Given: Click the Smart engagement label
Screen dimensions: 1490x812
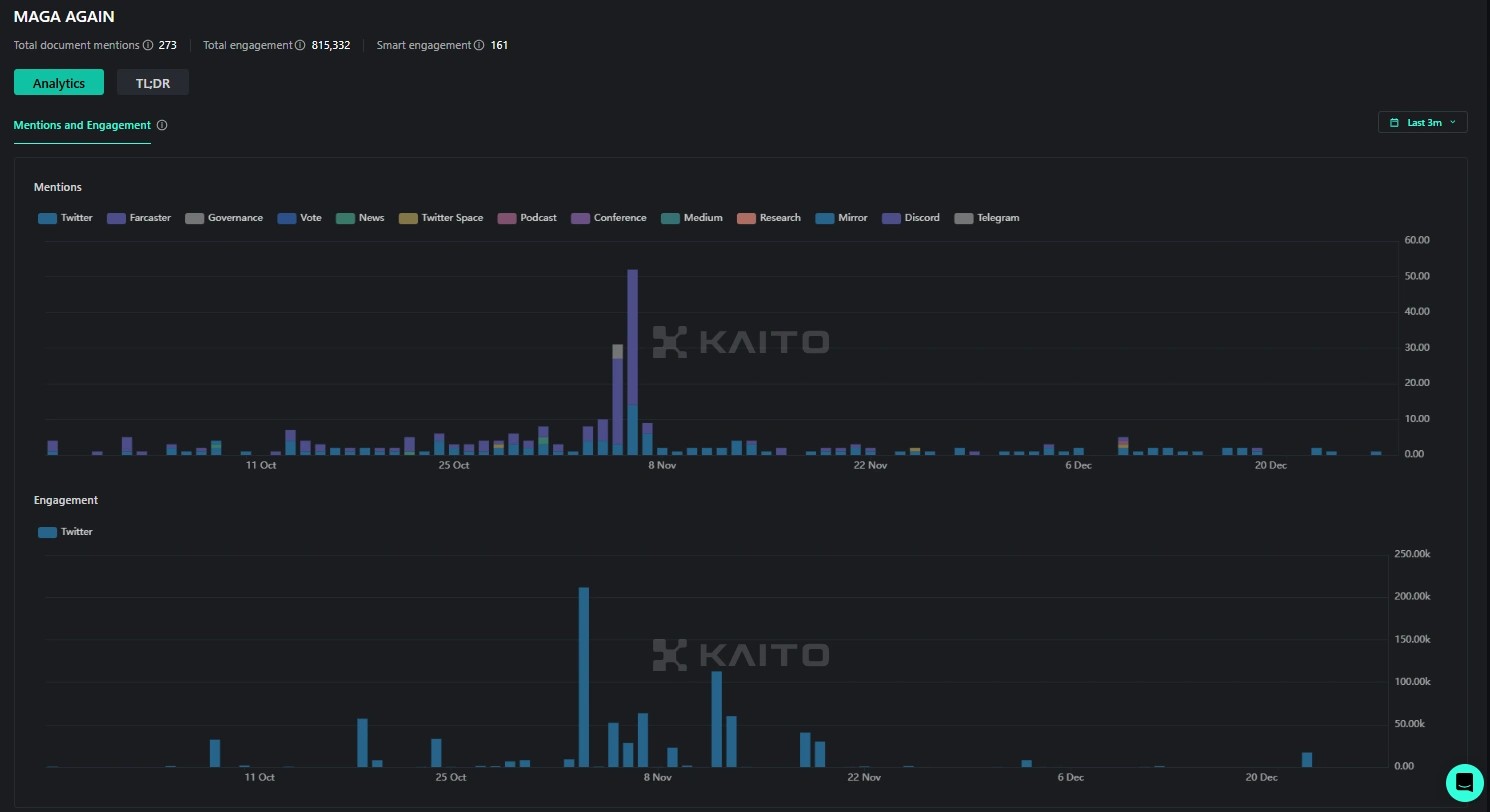Looking at the screenshot, I should [424, 45].
